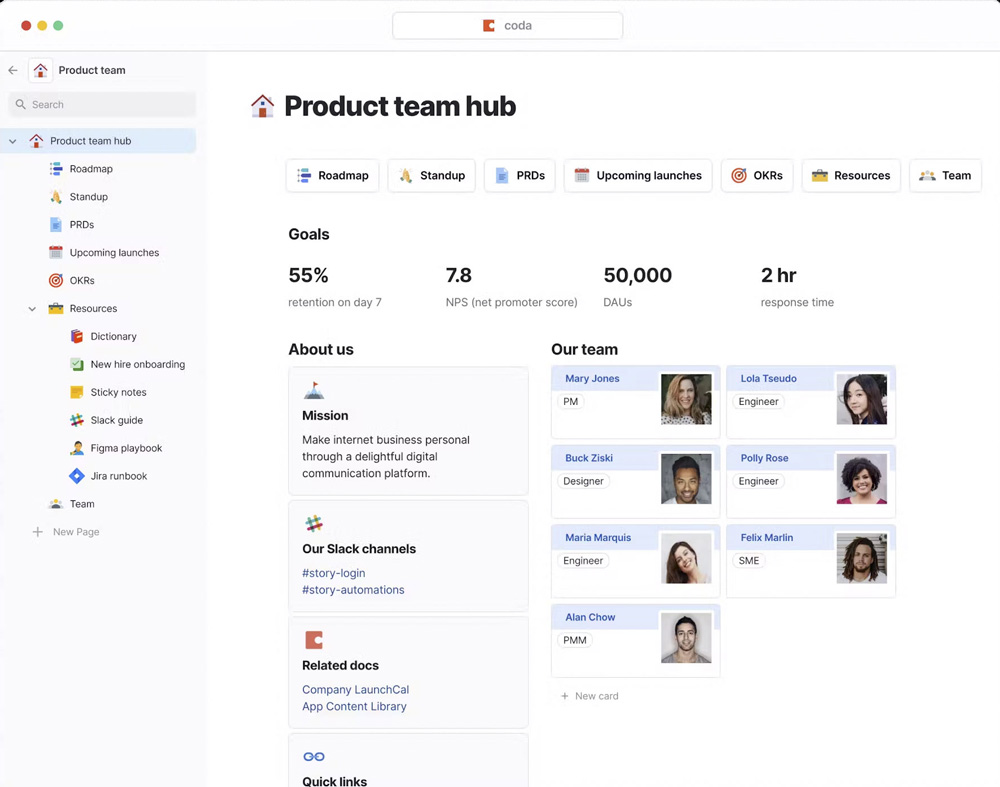Select Standup page in the sidebar
Image resolution: width=1000 pixels, height=787 pixels.
point(88,197)
